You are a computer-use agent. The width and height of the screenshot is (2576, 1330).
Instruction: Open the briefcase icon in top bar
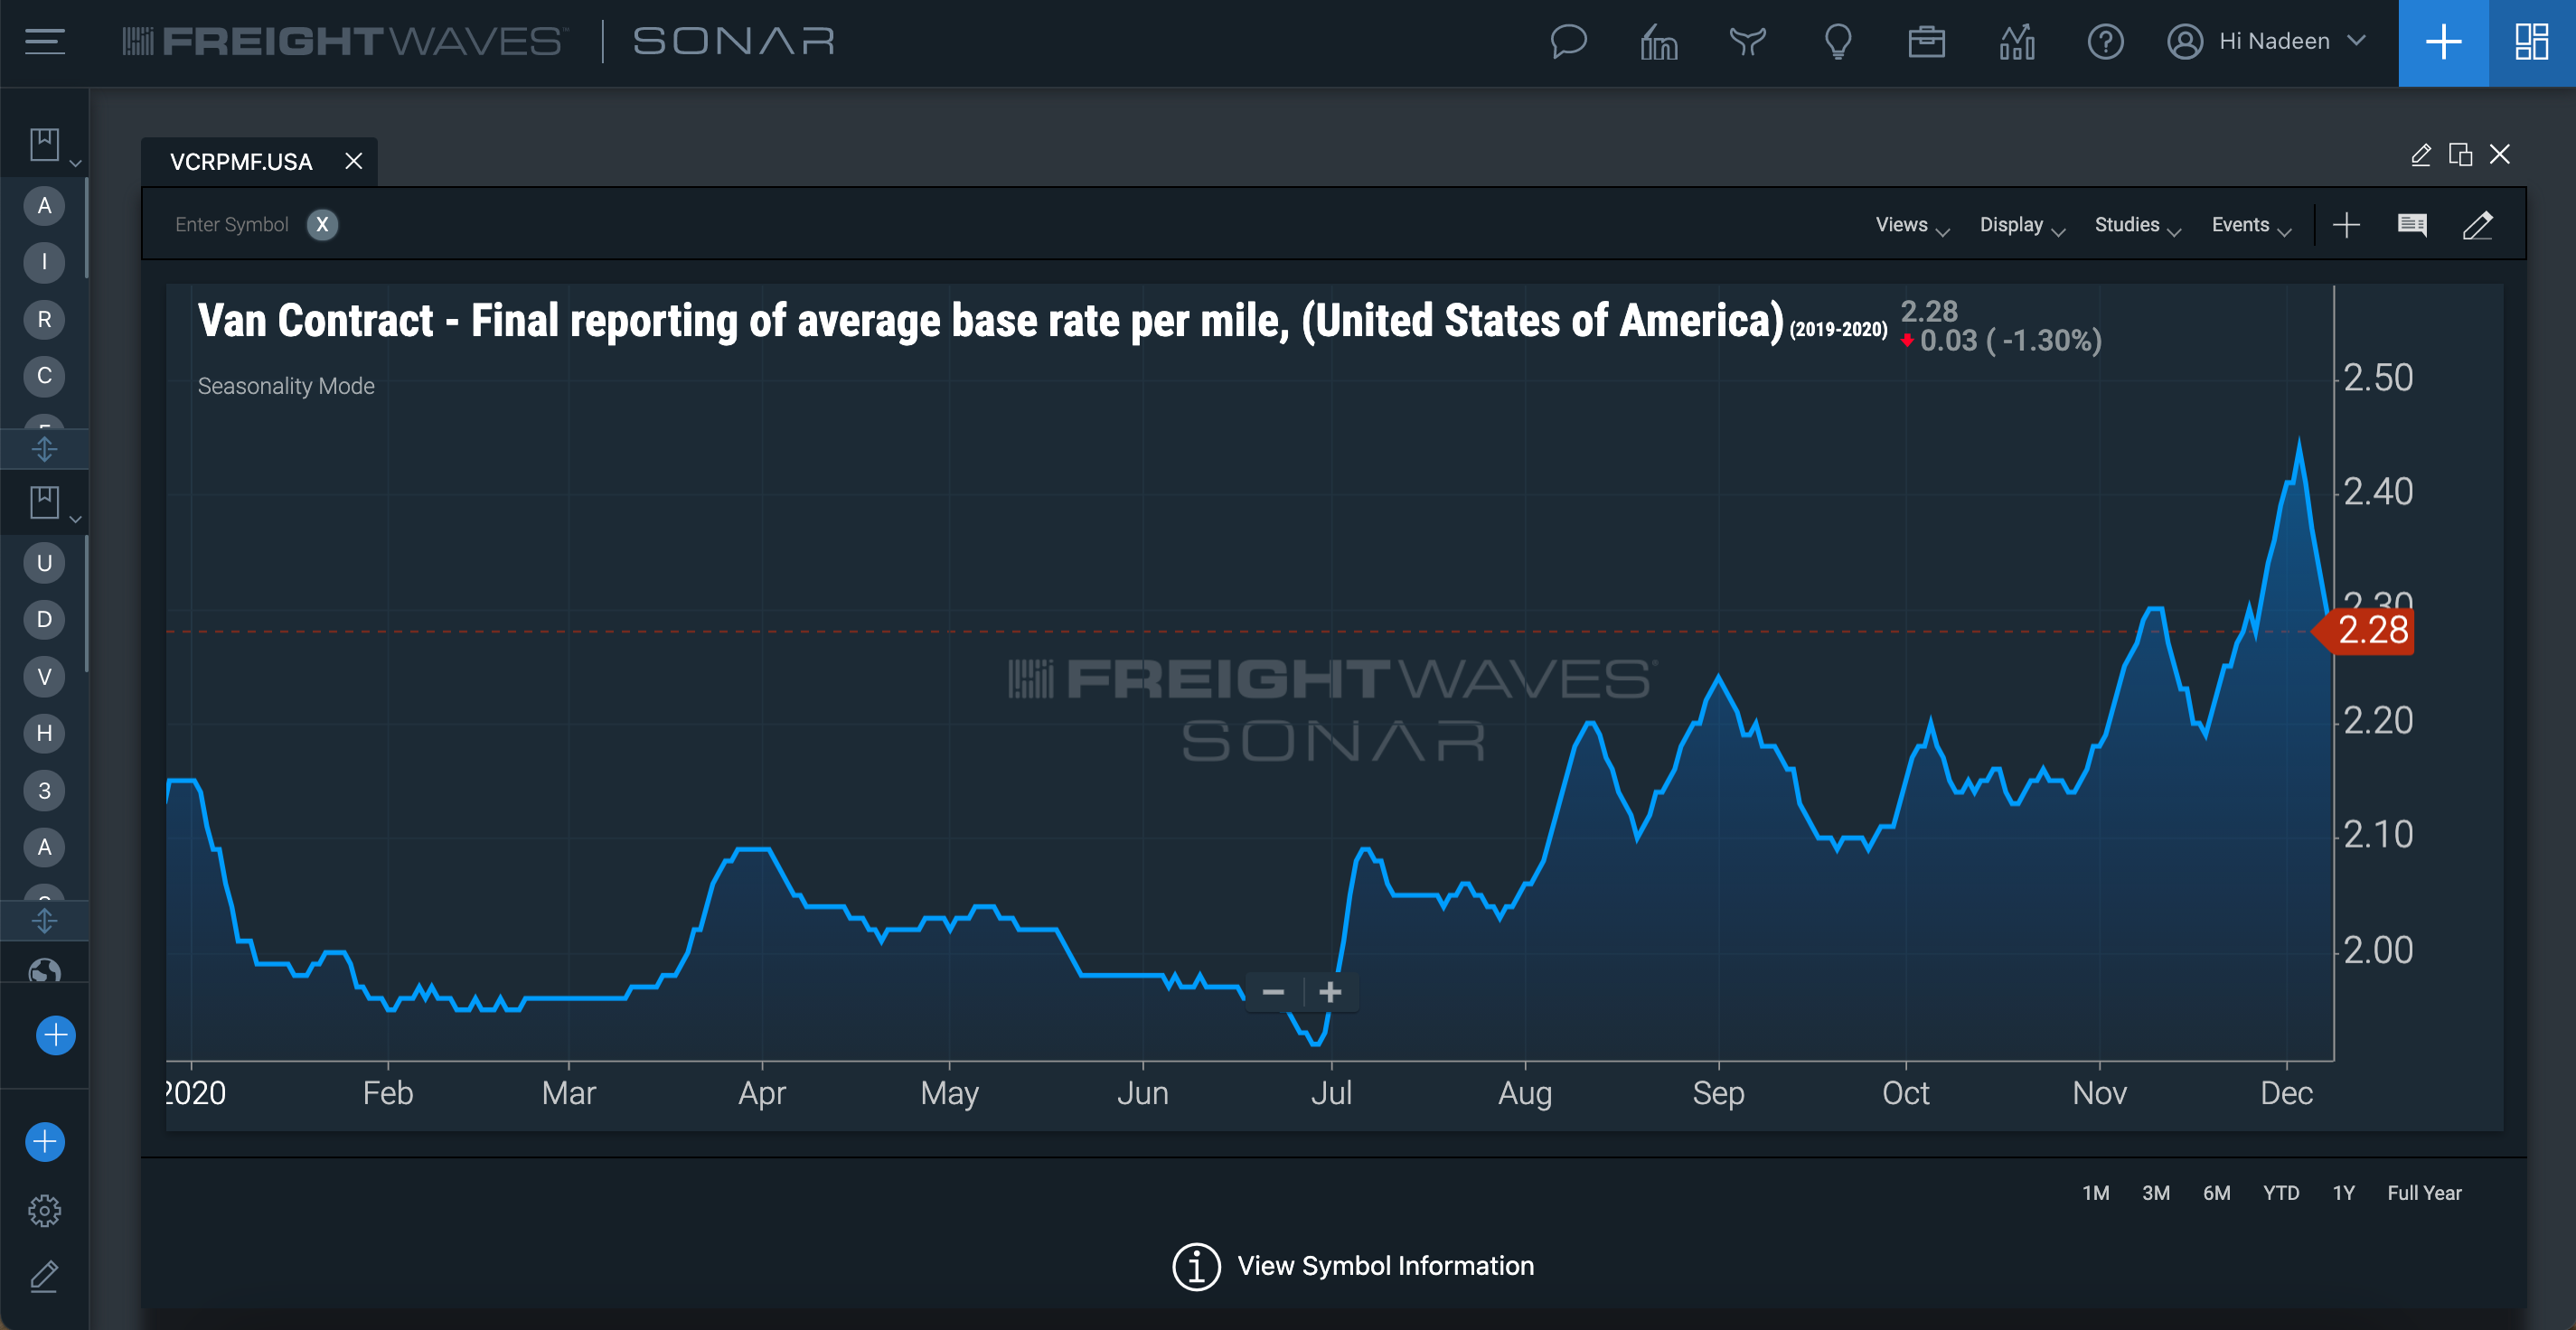[1926, 42]
